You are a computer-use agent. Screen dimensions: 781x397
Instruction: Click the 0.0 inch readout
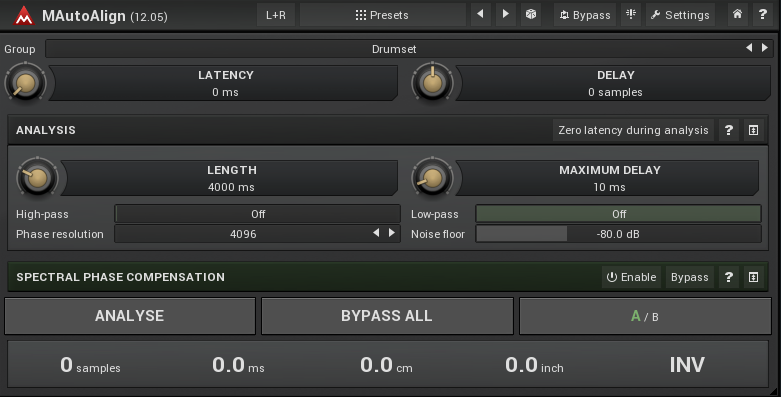click(x=534, y=365)
